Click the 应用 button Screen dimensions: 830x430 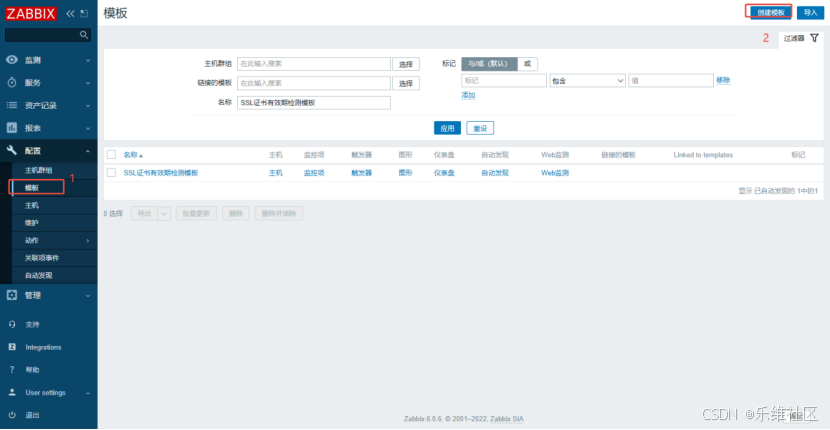coord(447,128)
